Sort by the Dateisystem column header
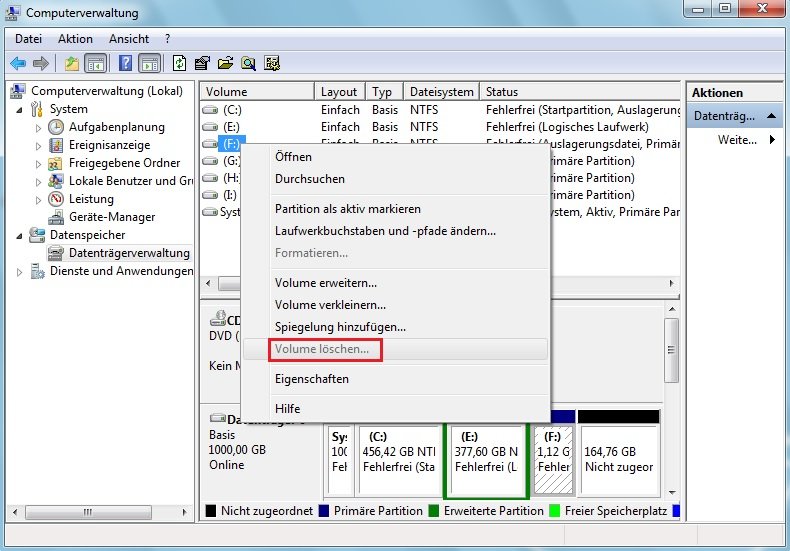This screenshot has height=551, width=790. tap(441, 92)
